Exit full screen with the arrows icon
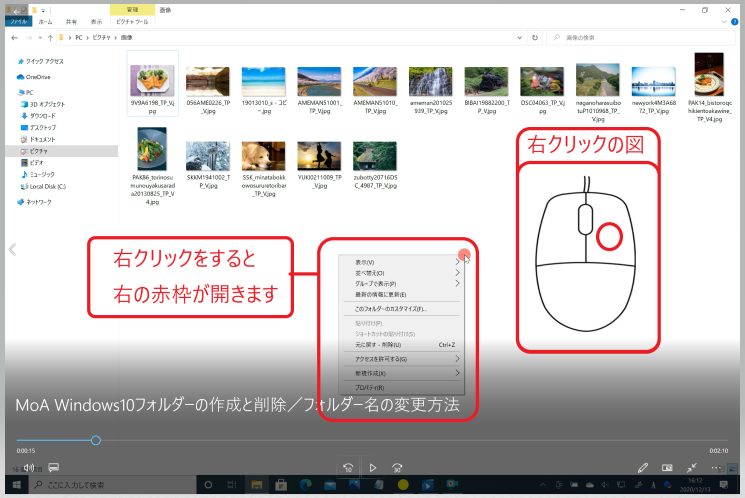 pyautogui.click(x=691, y=467)
